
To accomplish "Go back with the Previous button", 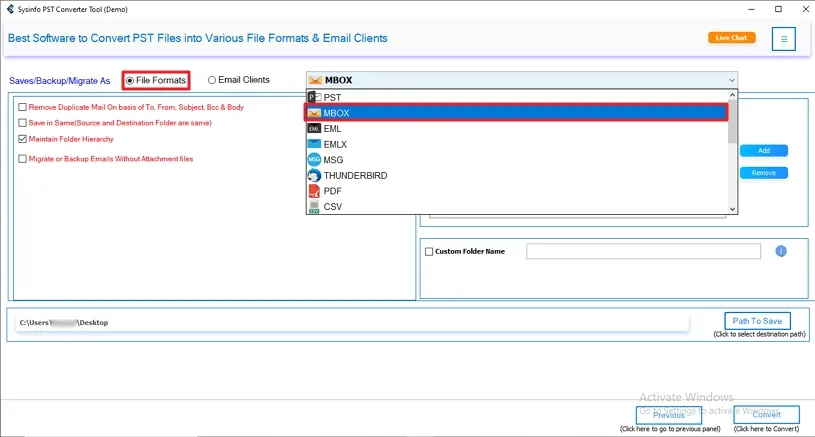I will click(x=668, y=415).
